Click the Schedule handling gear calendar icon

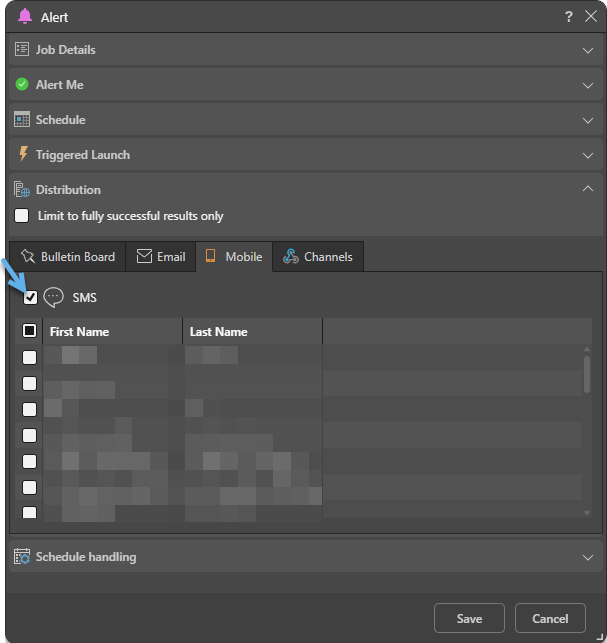pyautogui.click(x=22, y=557)
